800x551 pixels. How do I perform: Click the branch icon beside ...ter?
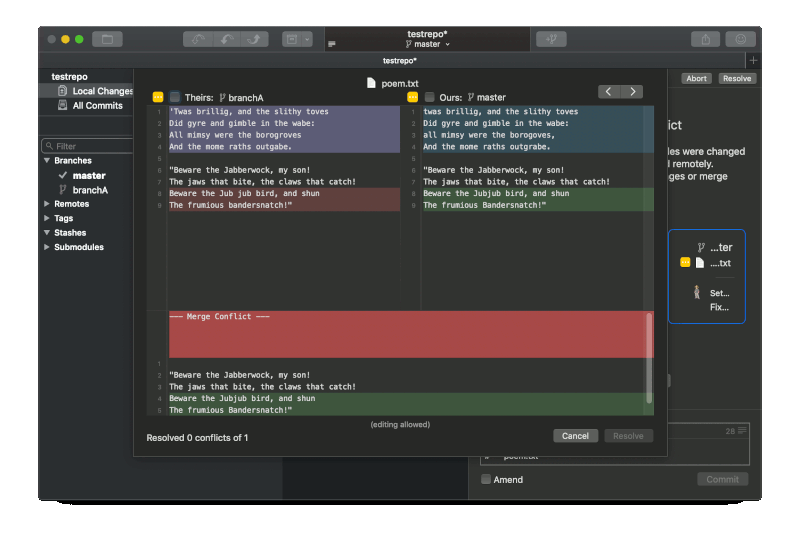pos(701,247)
